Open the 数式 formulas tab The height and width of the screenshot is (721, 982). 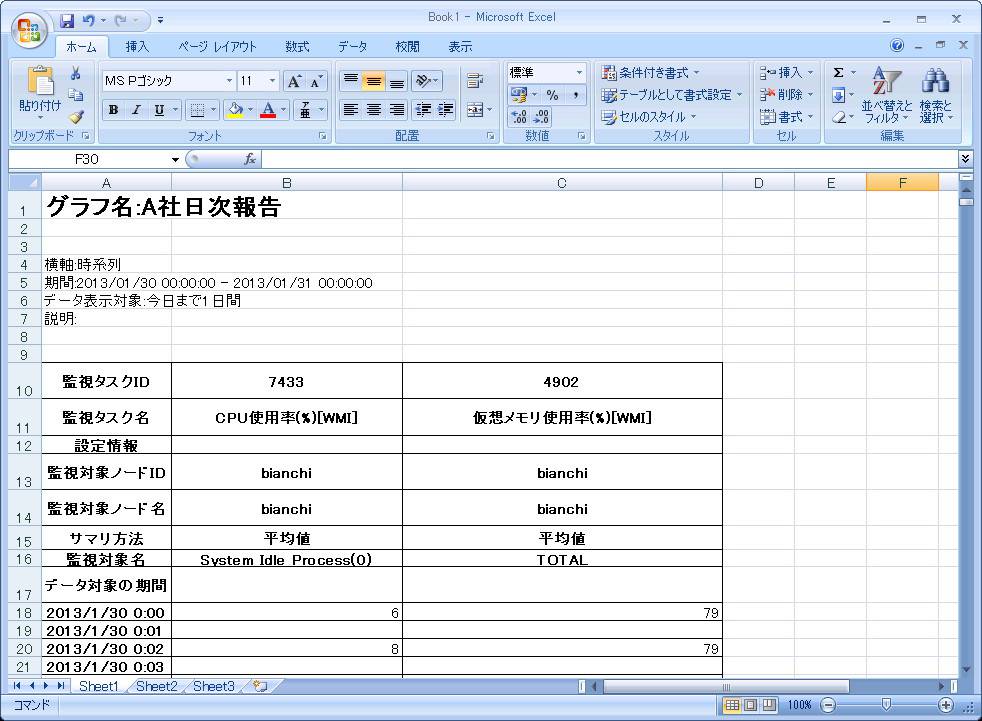tap(297, 46)
